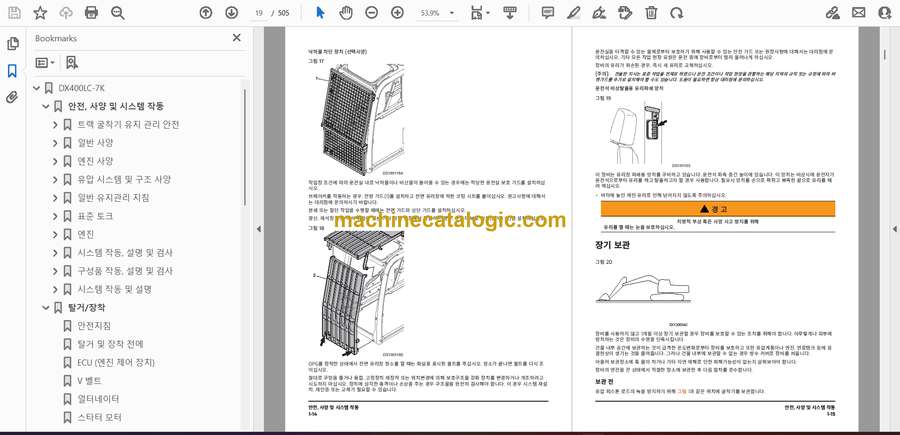Go to next page arrow
The image size is (900, 435).
tap(231, 13)
